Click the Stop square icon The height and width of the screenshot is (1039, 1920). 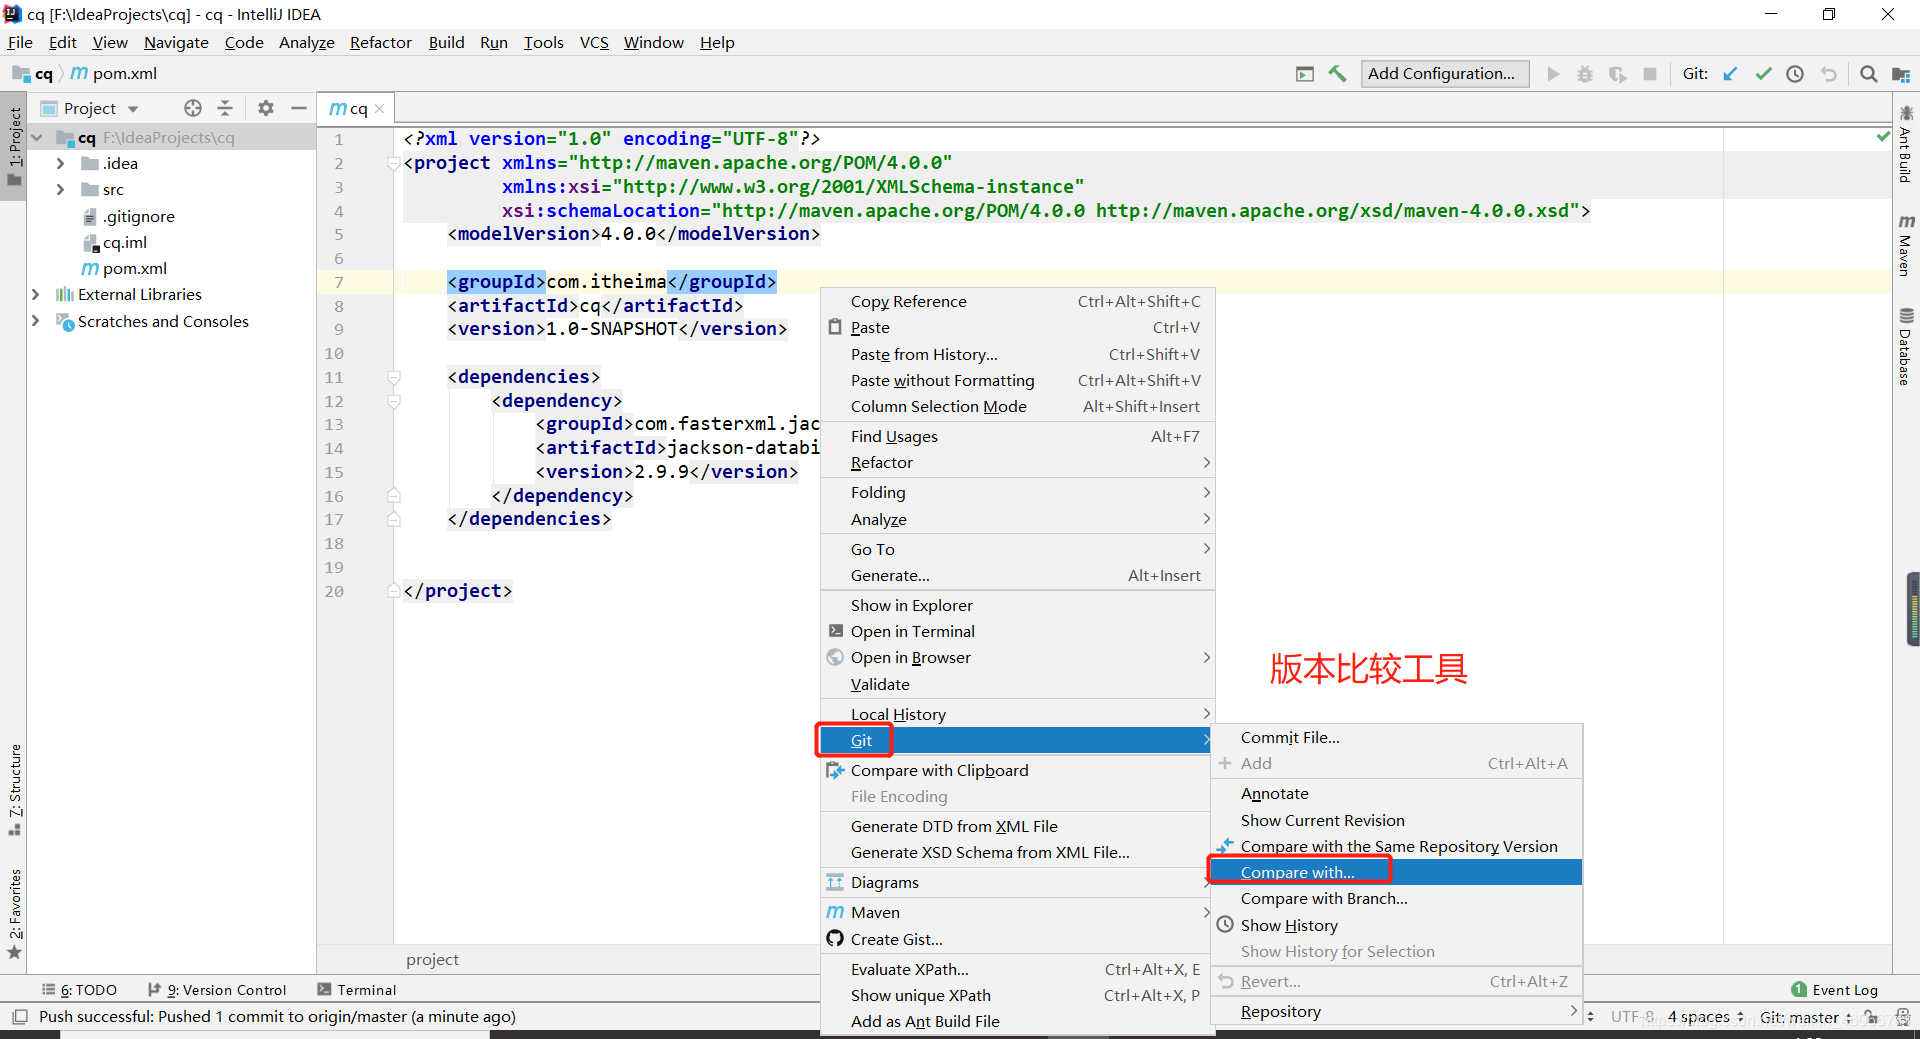(1650, 74)
